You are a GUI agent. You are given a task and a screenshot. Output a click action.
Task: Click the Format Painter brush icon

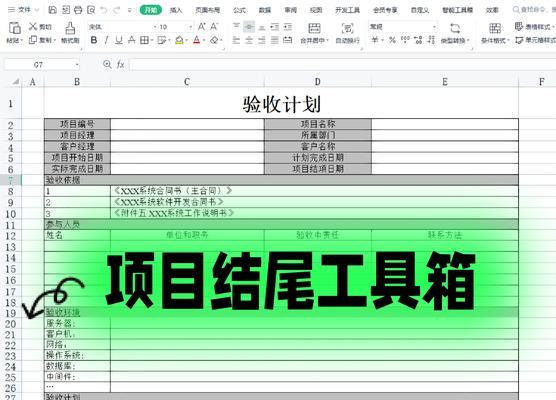(x=70, y=27)
